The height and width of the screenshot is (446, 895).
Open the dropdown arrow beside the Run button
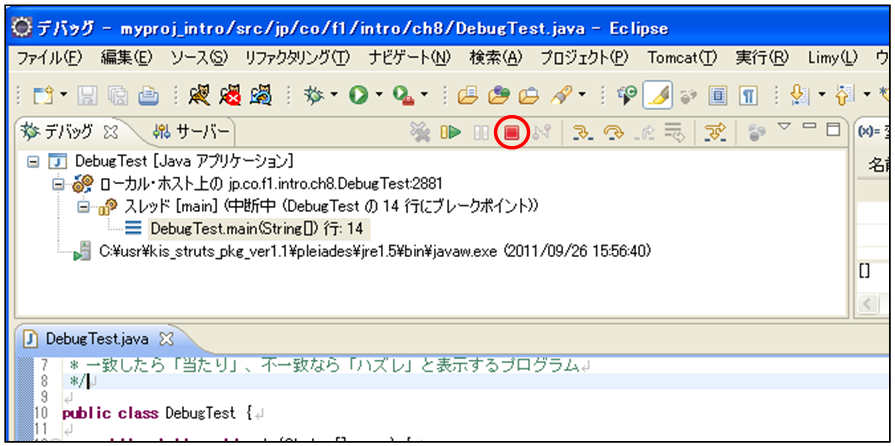click(x=378, y=95)
